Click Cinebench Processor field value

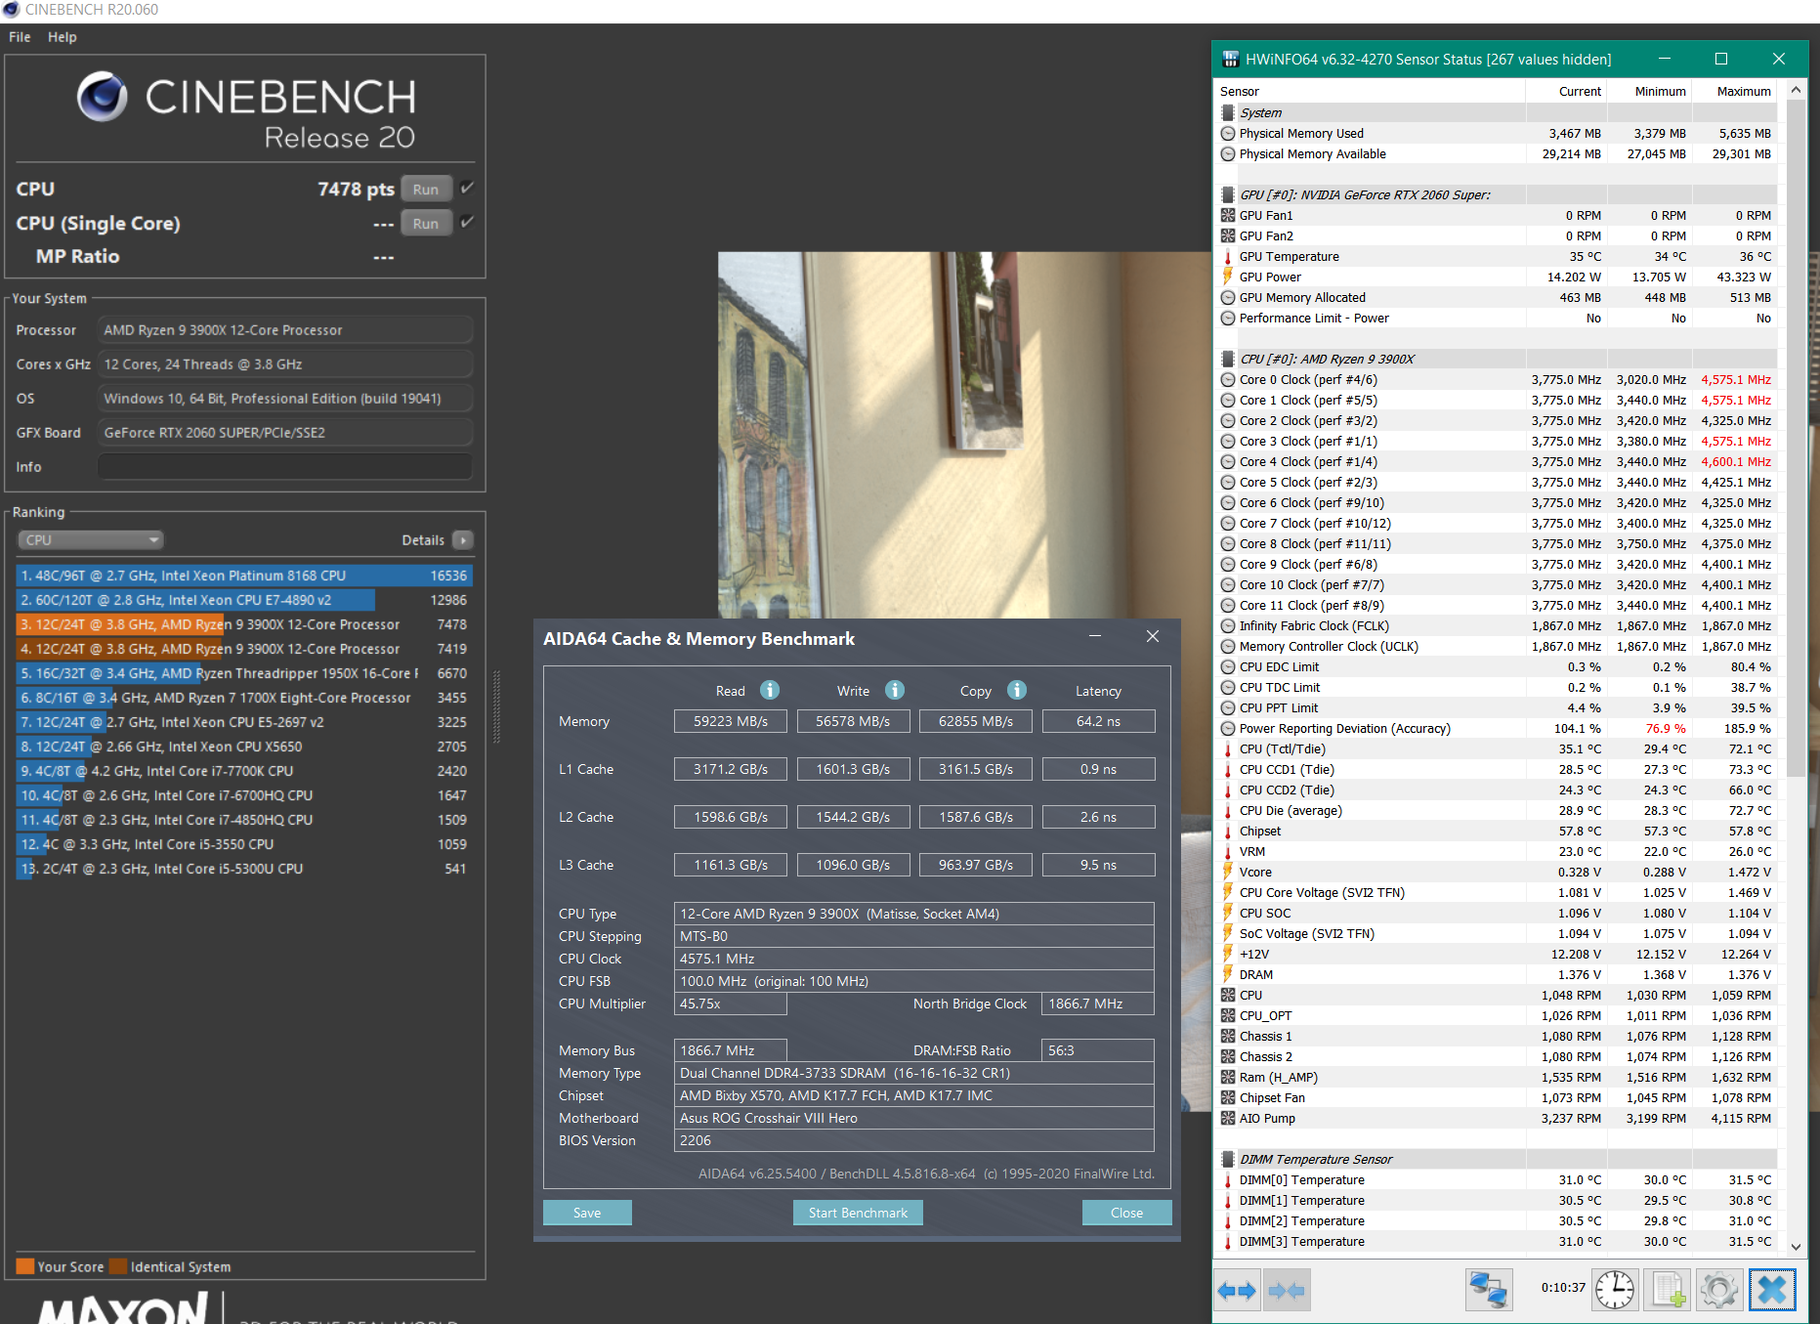[x=285, y=330]
